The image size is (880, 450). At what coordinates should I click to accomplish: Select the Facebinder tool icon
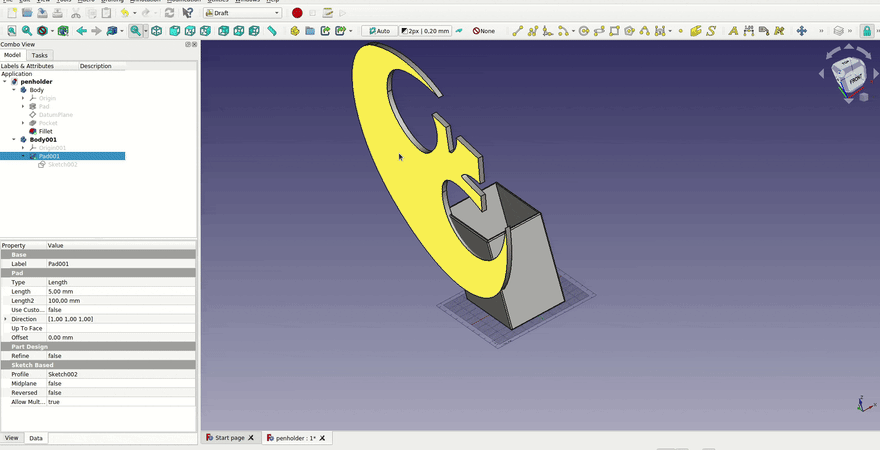click(x=696, y=31)
